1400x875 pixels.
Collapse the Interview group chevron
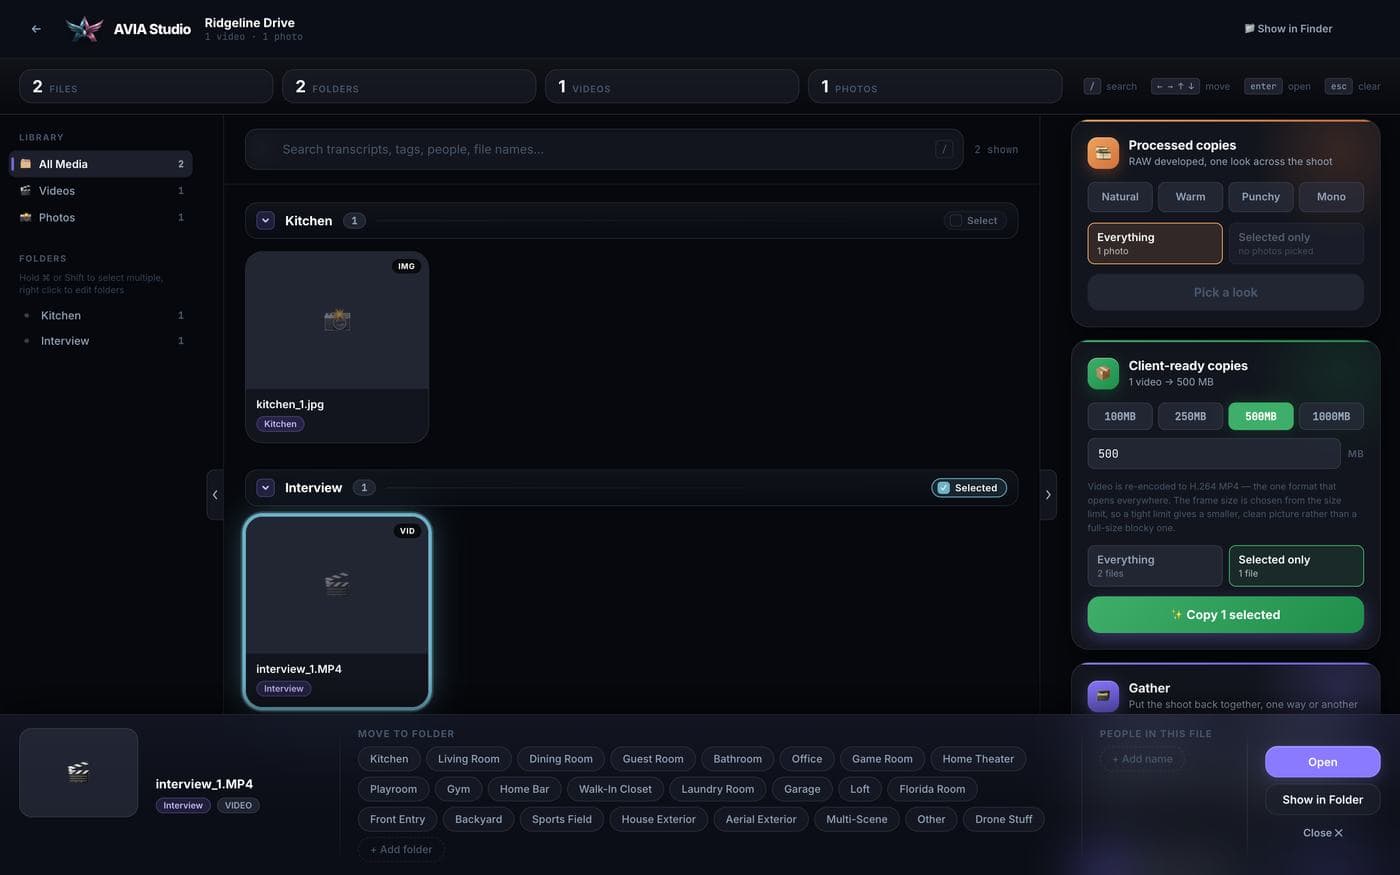click(x=265, y=488)
